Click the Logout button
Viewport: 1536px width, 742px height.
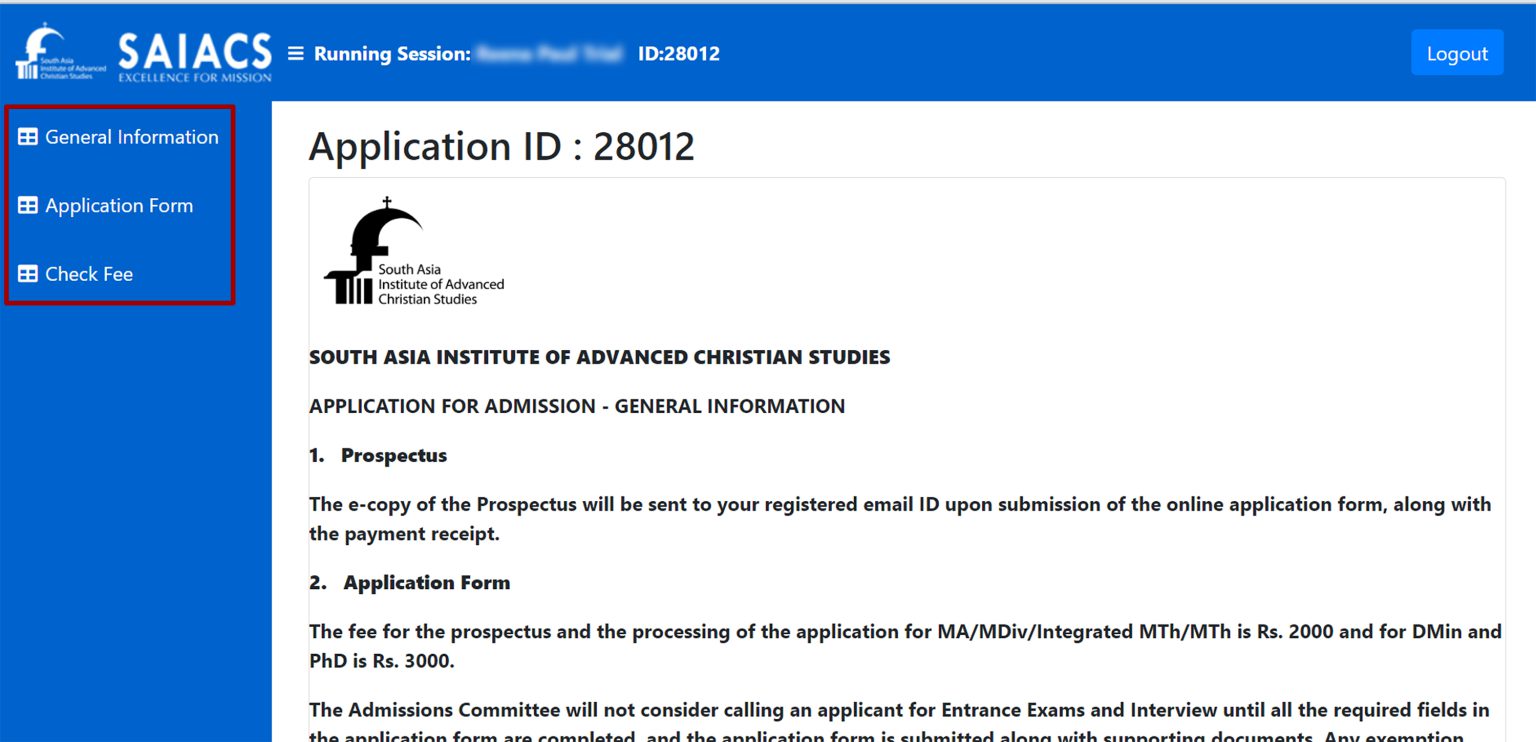tap(1456, 53)
